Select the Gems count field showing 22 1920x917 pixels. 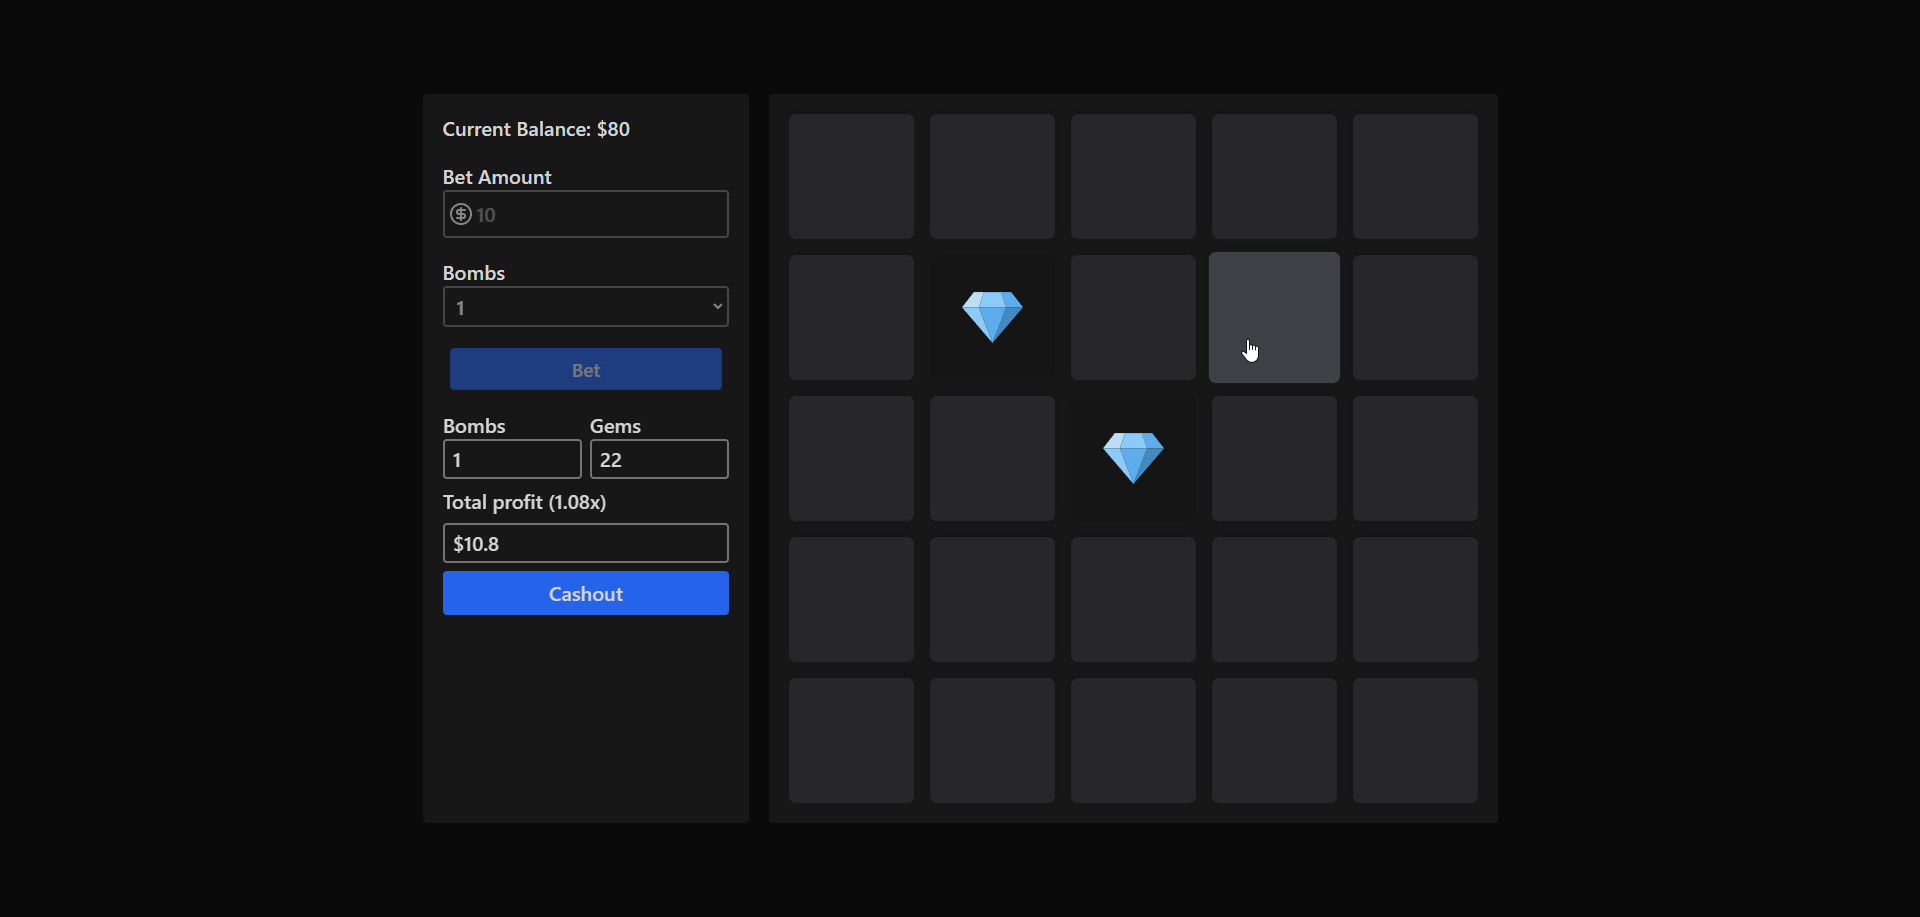658,460
